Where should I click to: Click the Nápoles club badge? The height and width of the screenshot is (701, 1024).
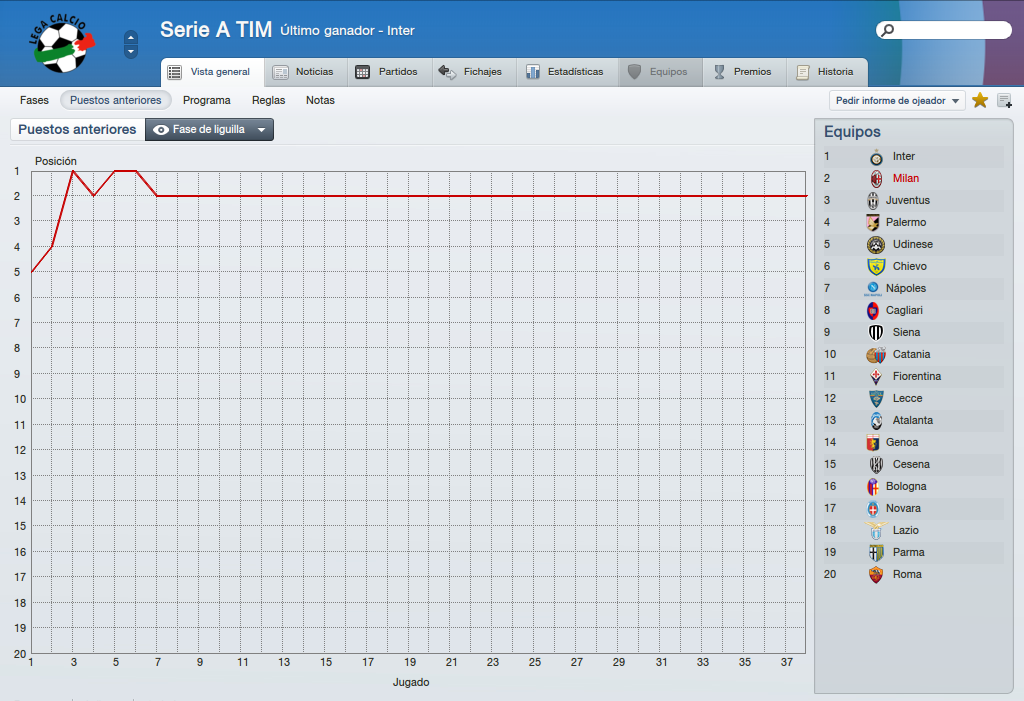(x=872, y=288)
